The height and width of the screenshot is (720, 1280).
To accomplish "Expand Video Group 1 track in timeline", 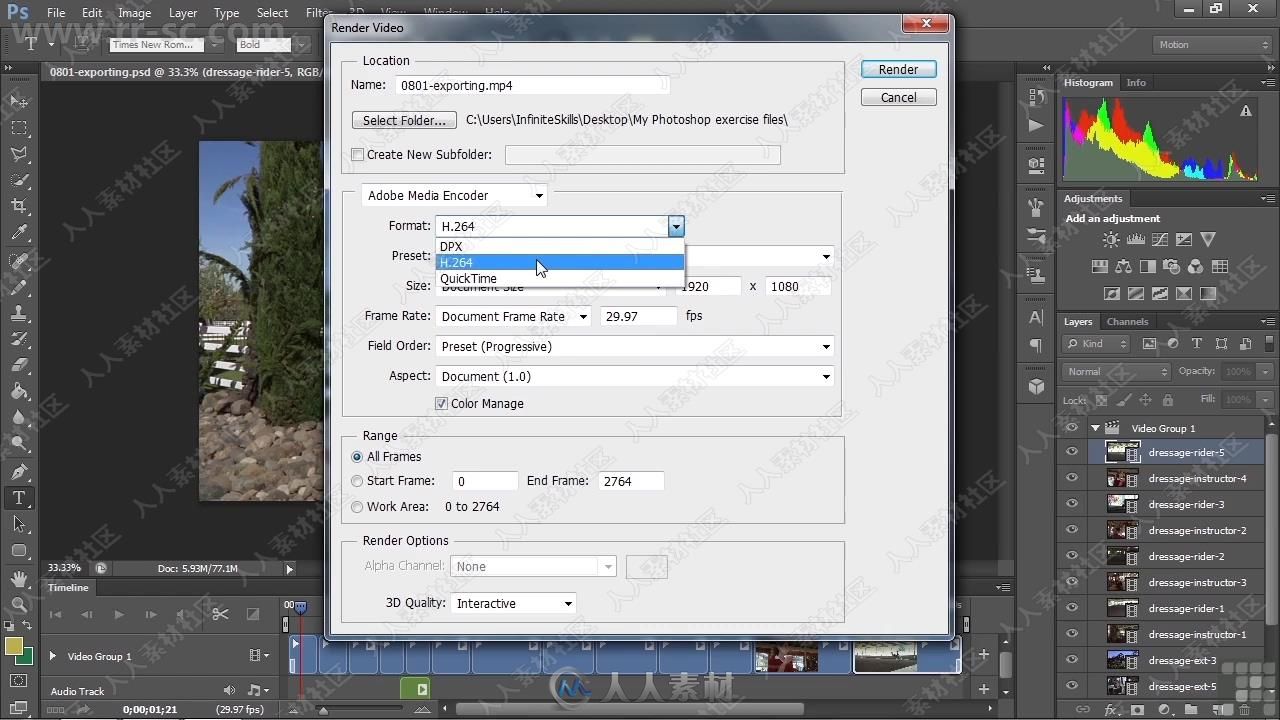I will (x=53, y=656).
